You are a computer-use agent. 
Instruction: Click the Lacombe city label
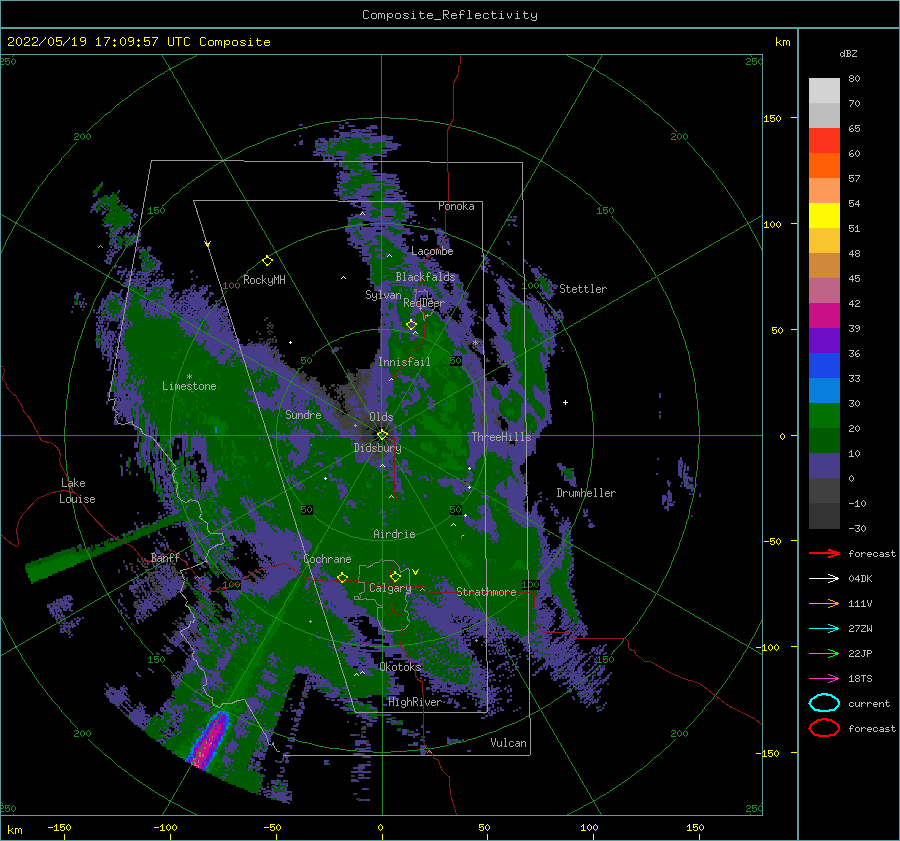coord(432,251)
